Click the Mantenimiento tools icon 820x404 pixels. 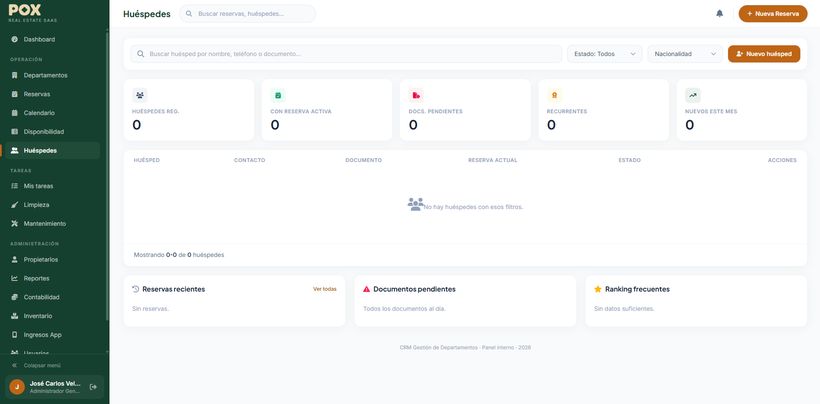tap(14, 224)
